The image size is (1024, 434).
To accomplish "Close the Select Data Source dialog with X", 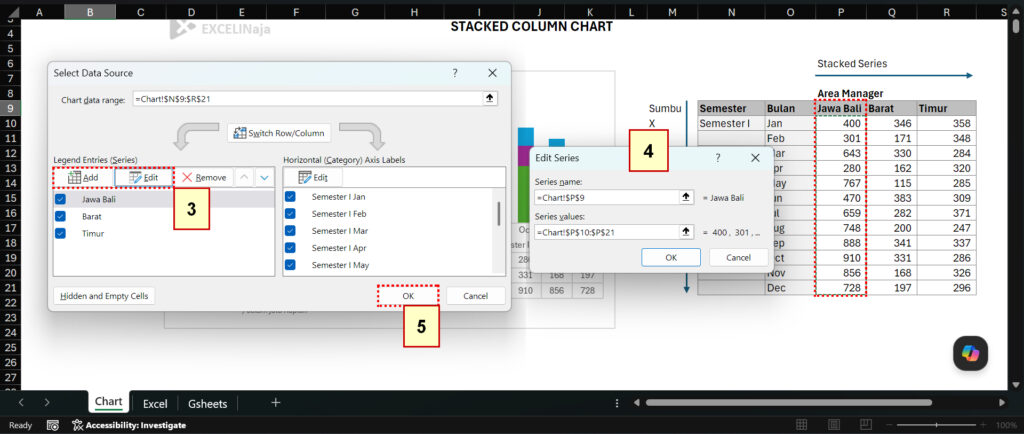I will pos(492,73).
